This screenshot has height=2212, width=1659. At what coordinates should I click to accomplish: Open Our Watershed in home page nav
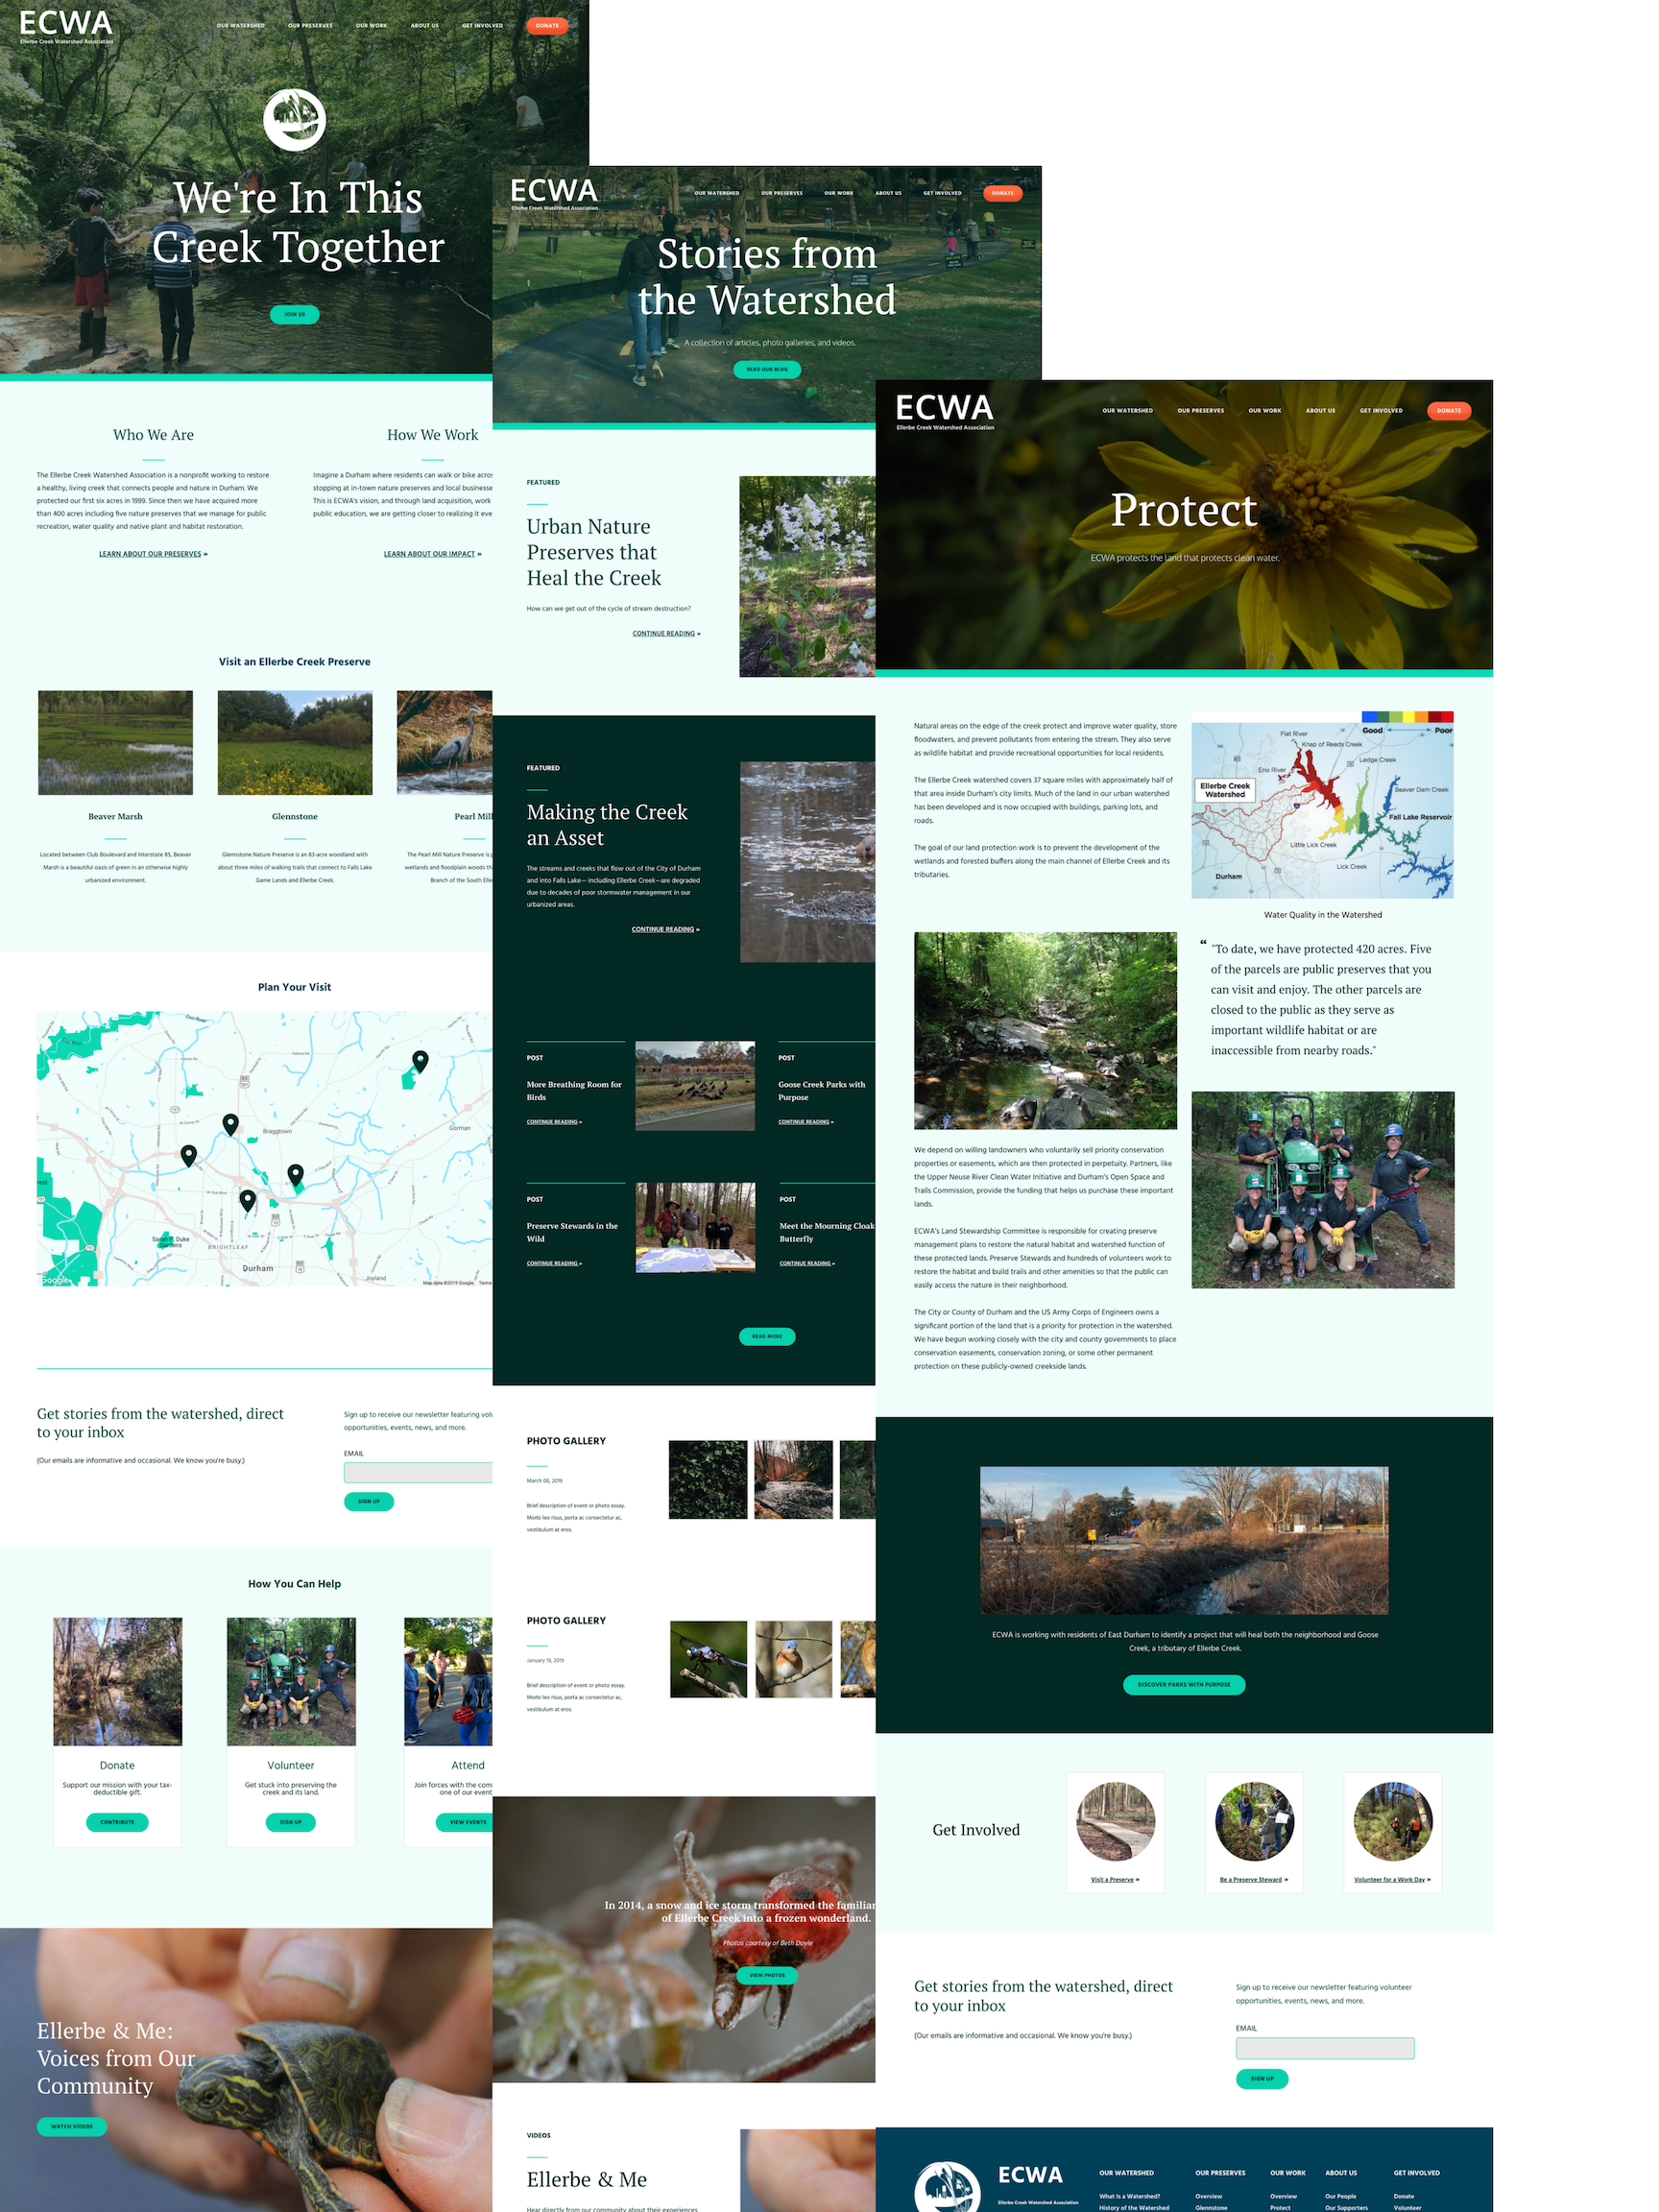tap(241, 26)
